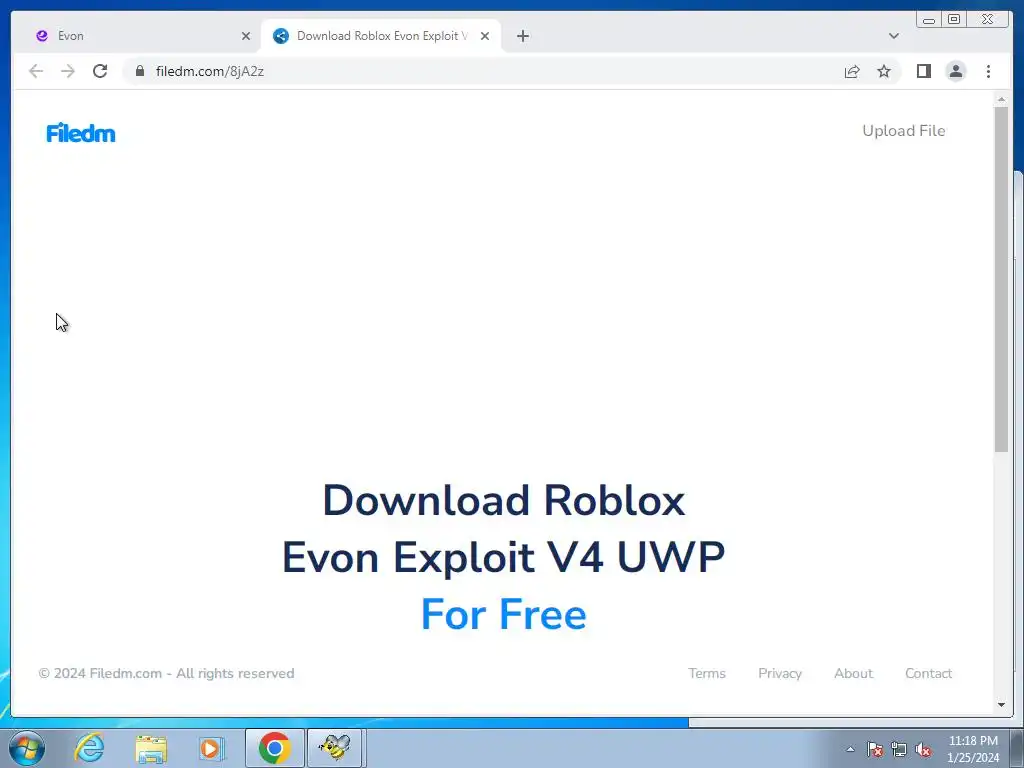This screenshot has width=1024, height=768.
Task: Click the muted volume tray icon
Action: [923, 749]
